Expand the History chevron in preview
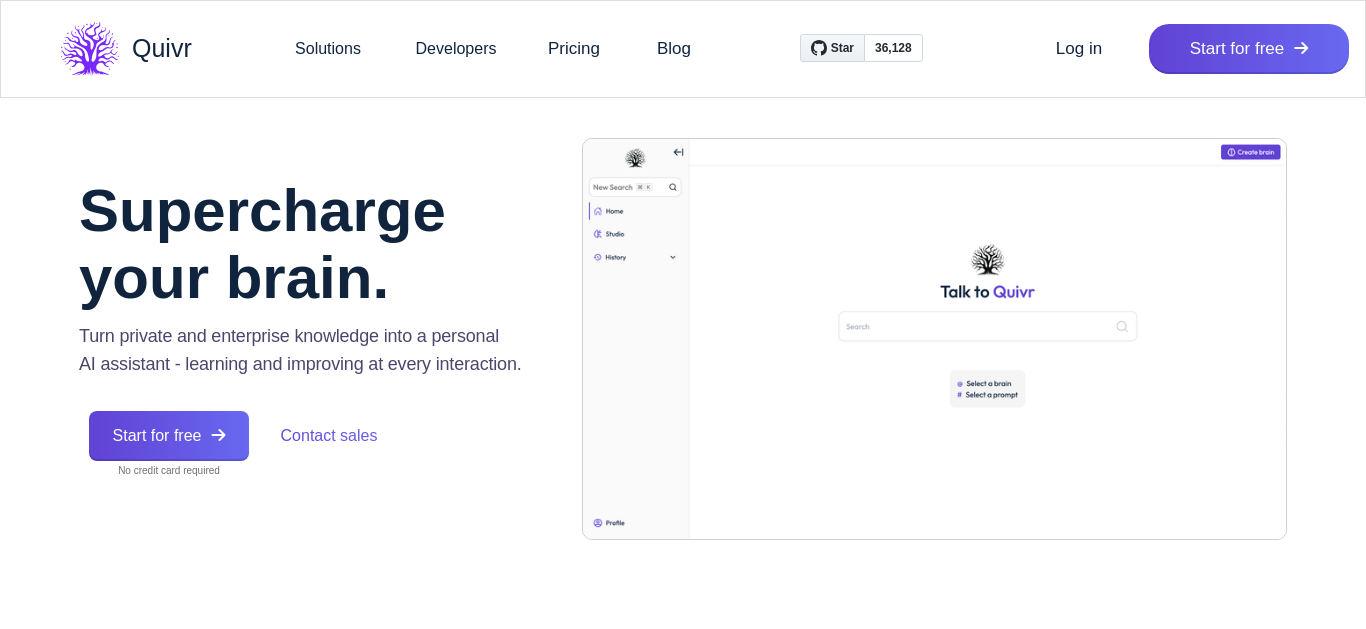The height and width of the screenshot is (629, 1366). (x=673, y=257)
